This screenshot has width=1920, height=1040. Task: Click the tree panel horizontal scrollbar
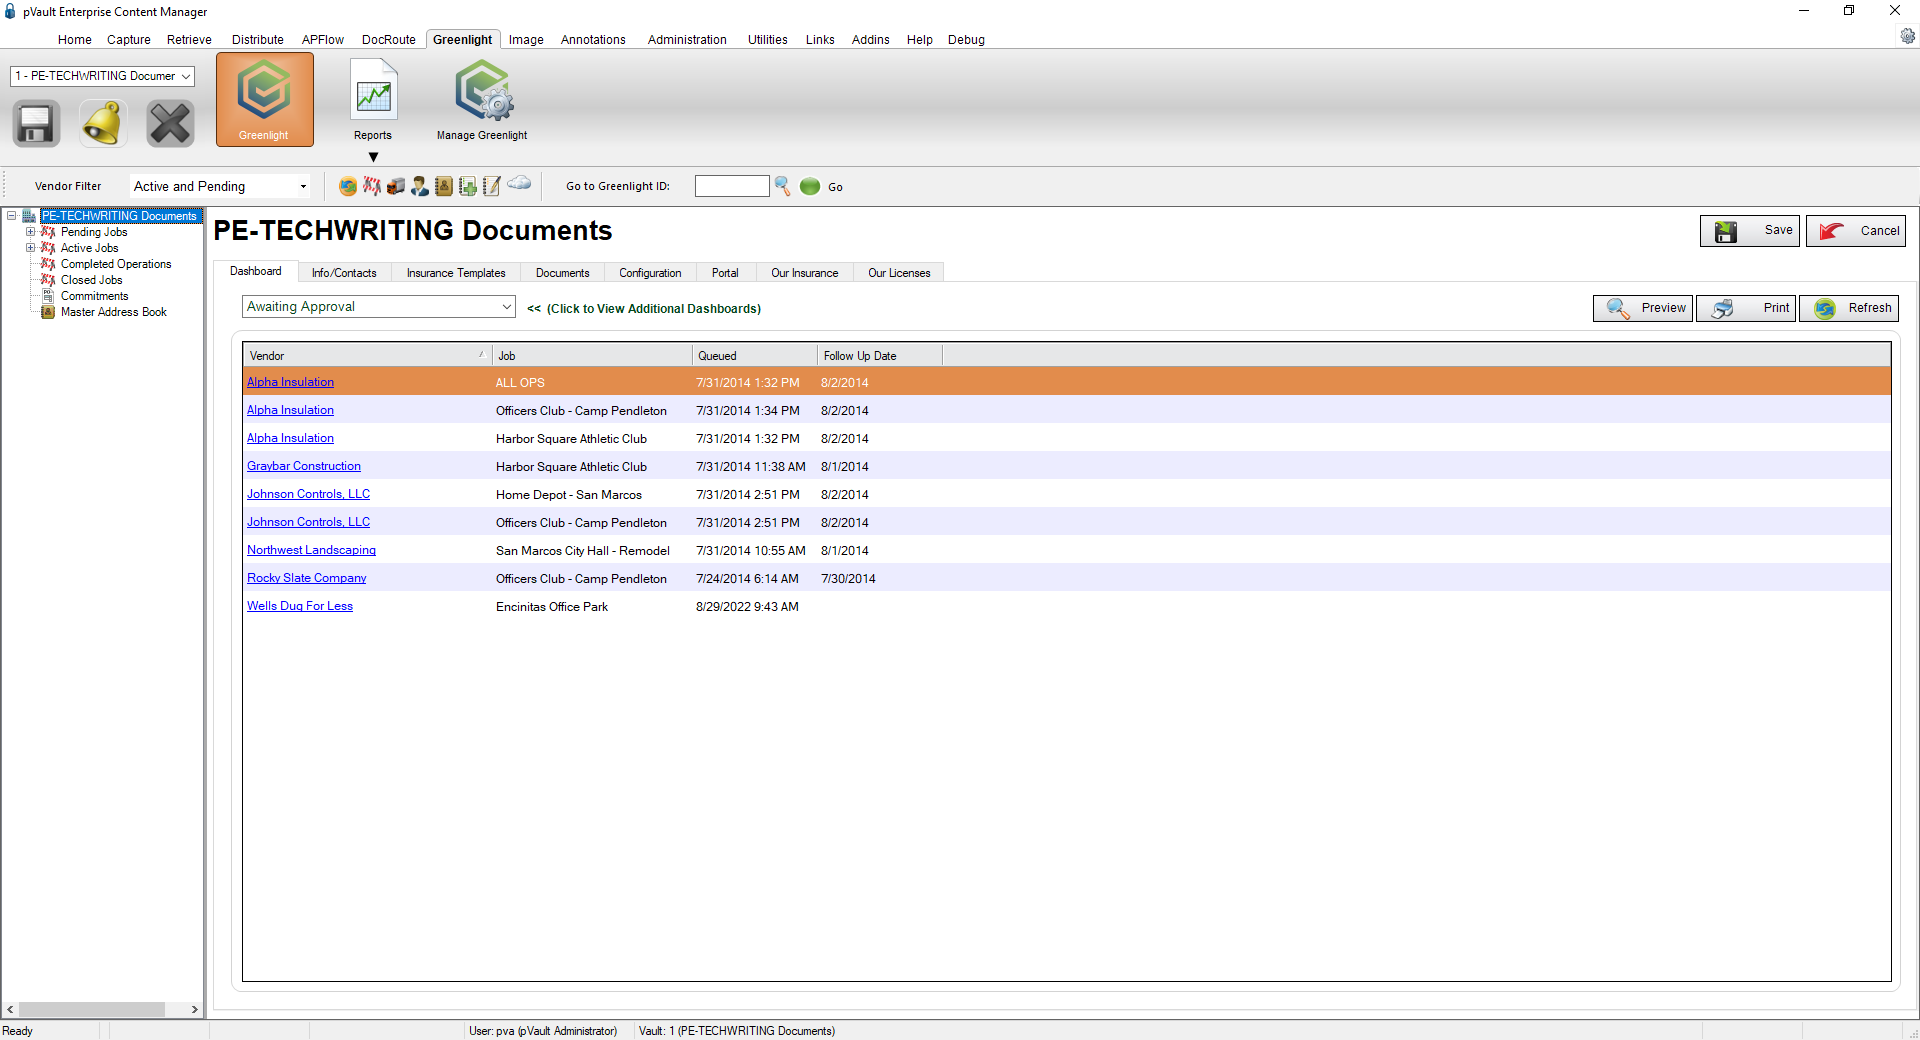(91, 1010)
